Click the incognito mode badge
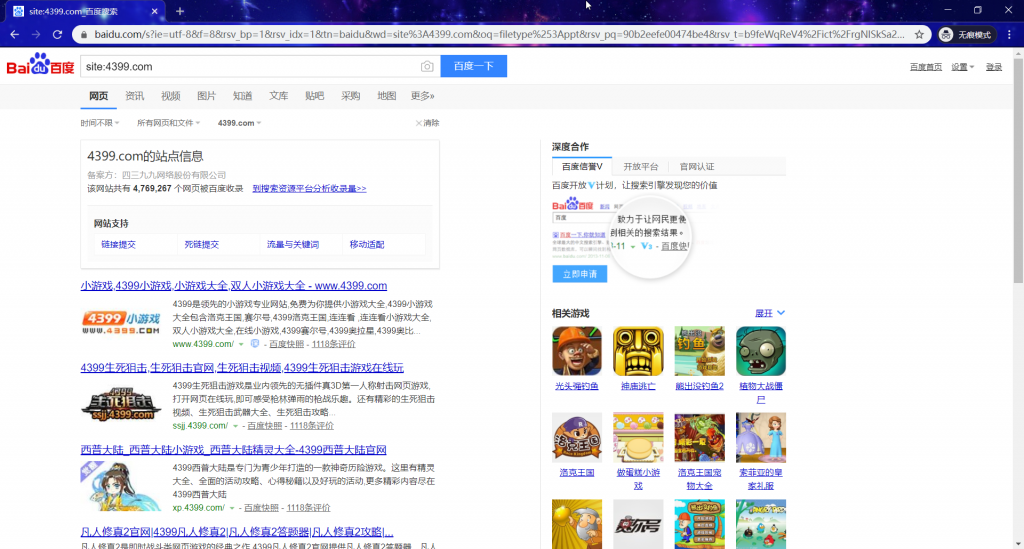Image resolution: width=1024 pixels, height=549 pixels. 967,35
